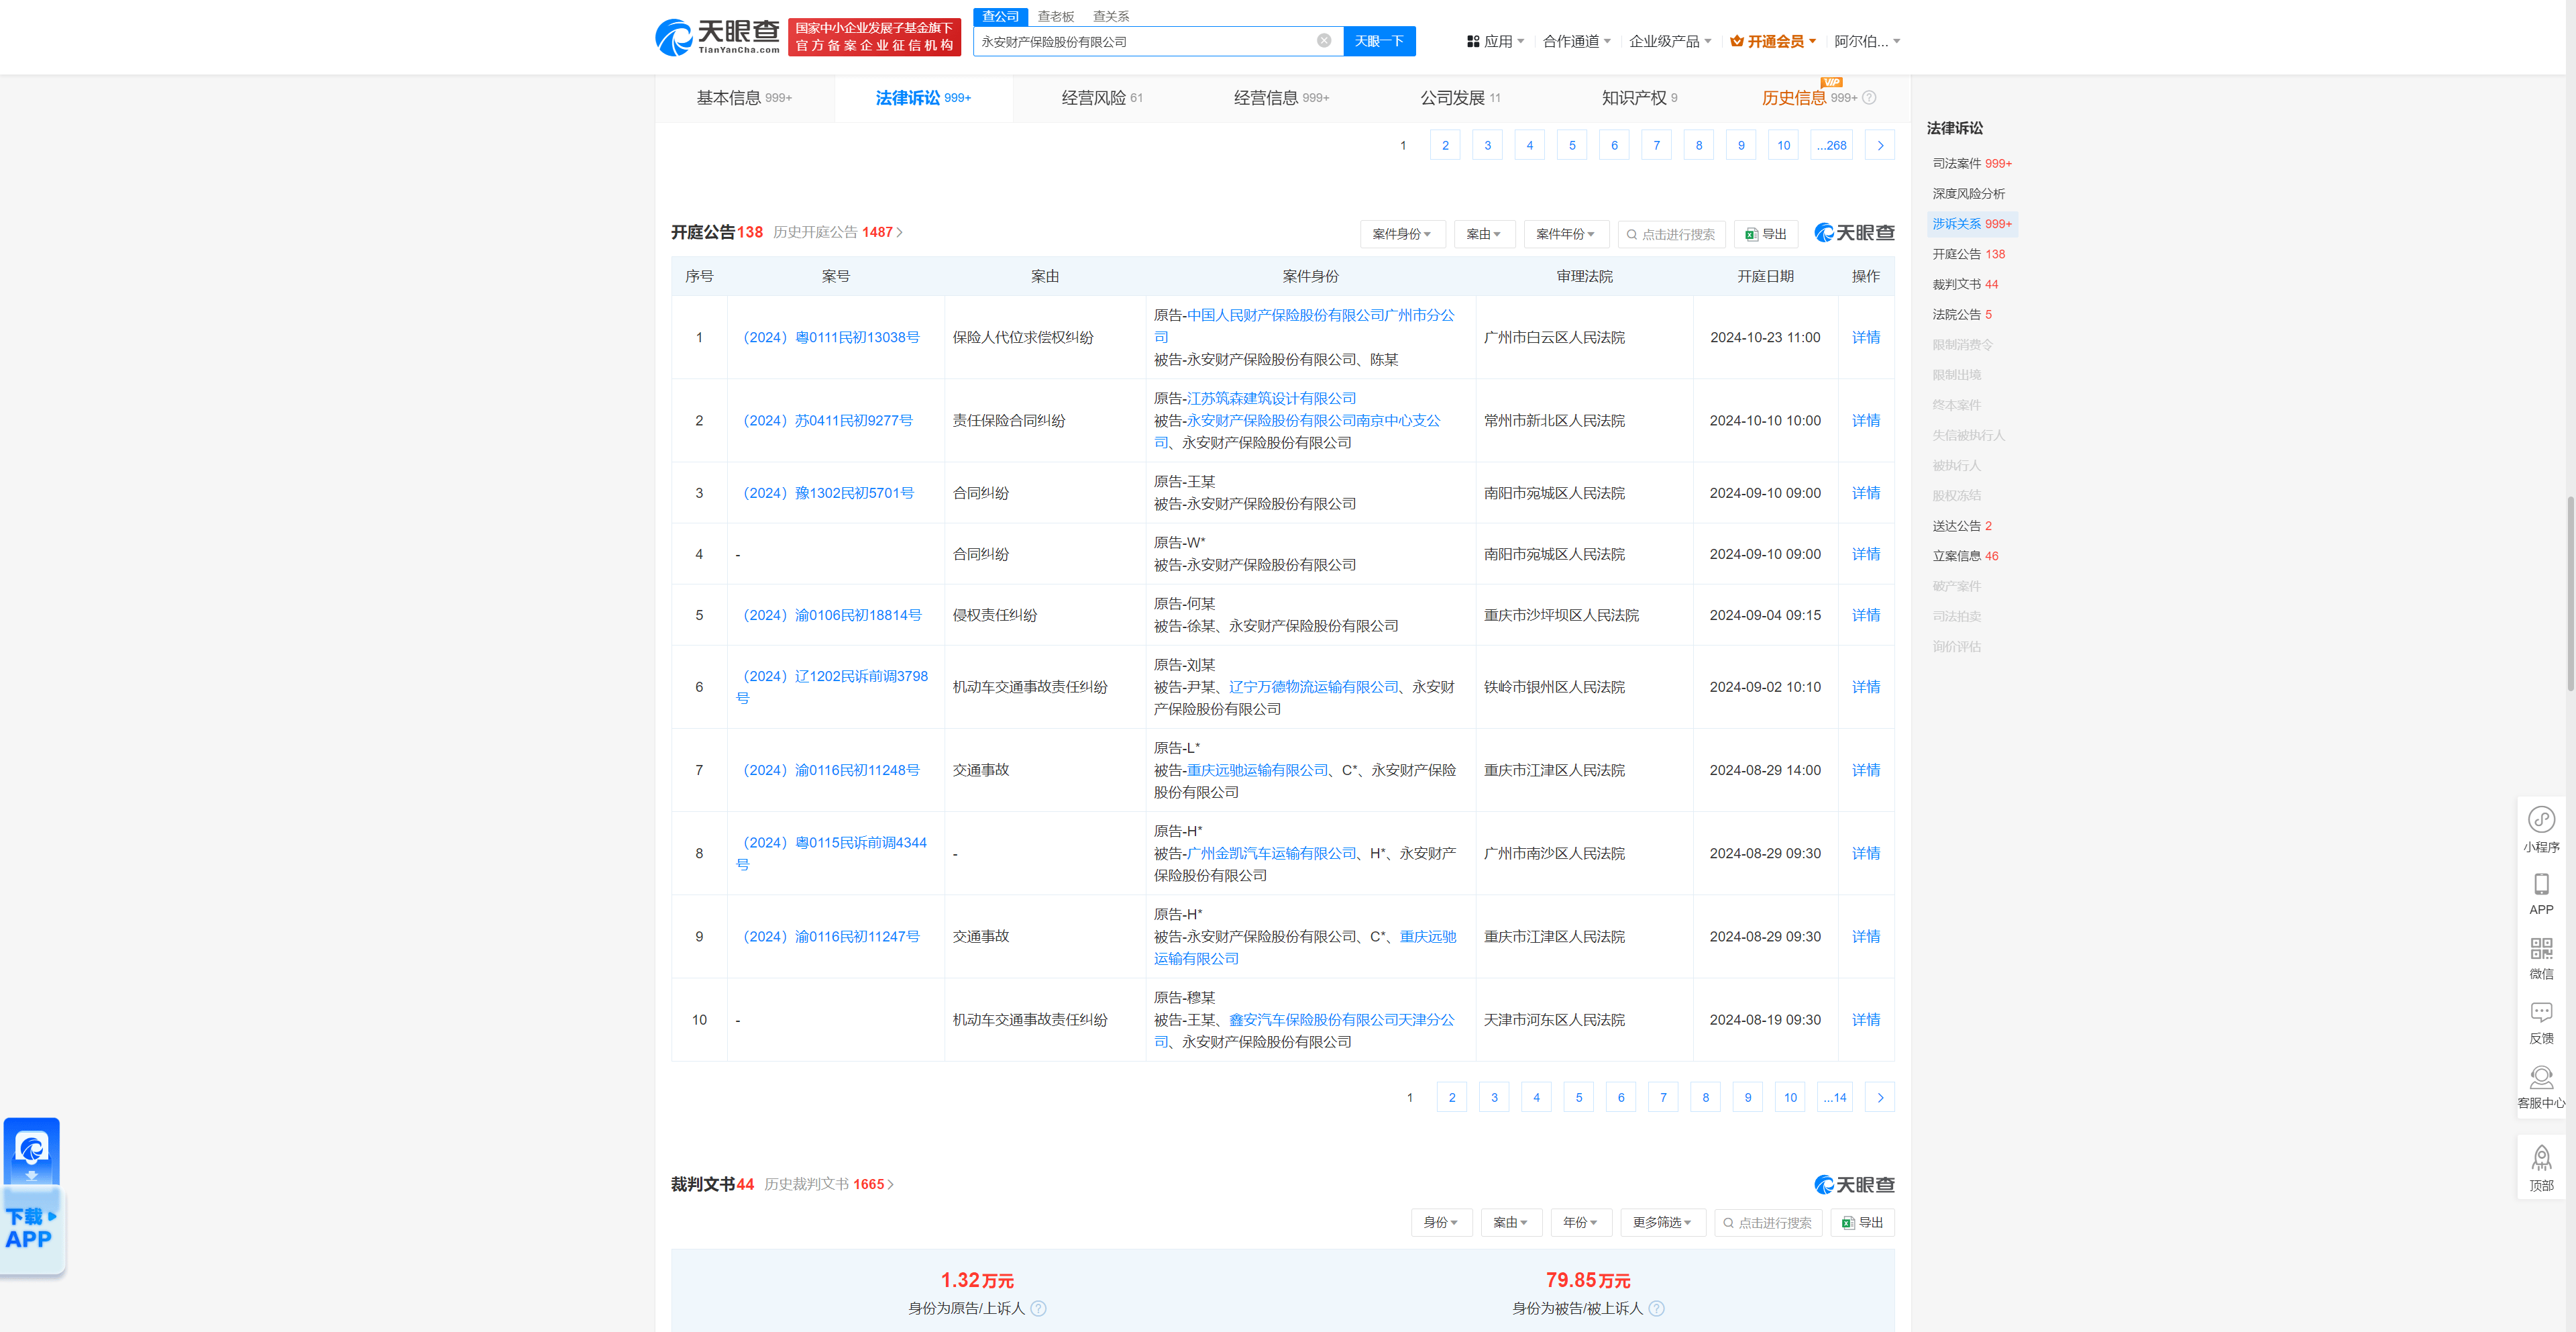Open the 身份 filter for judgments
Screen dimensions: 2576x1332
pyautogui.click(x=1441, y=1223)
